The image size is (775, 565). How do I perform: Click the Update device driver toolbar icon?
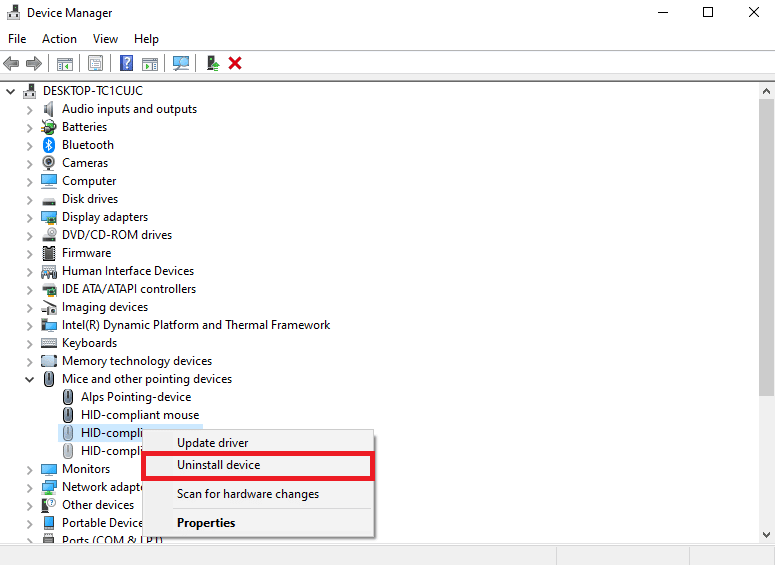pyautogui.click(x=213, y=63)
